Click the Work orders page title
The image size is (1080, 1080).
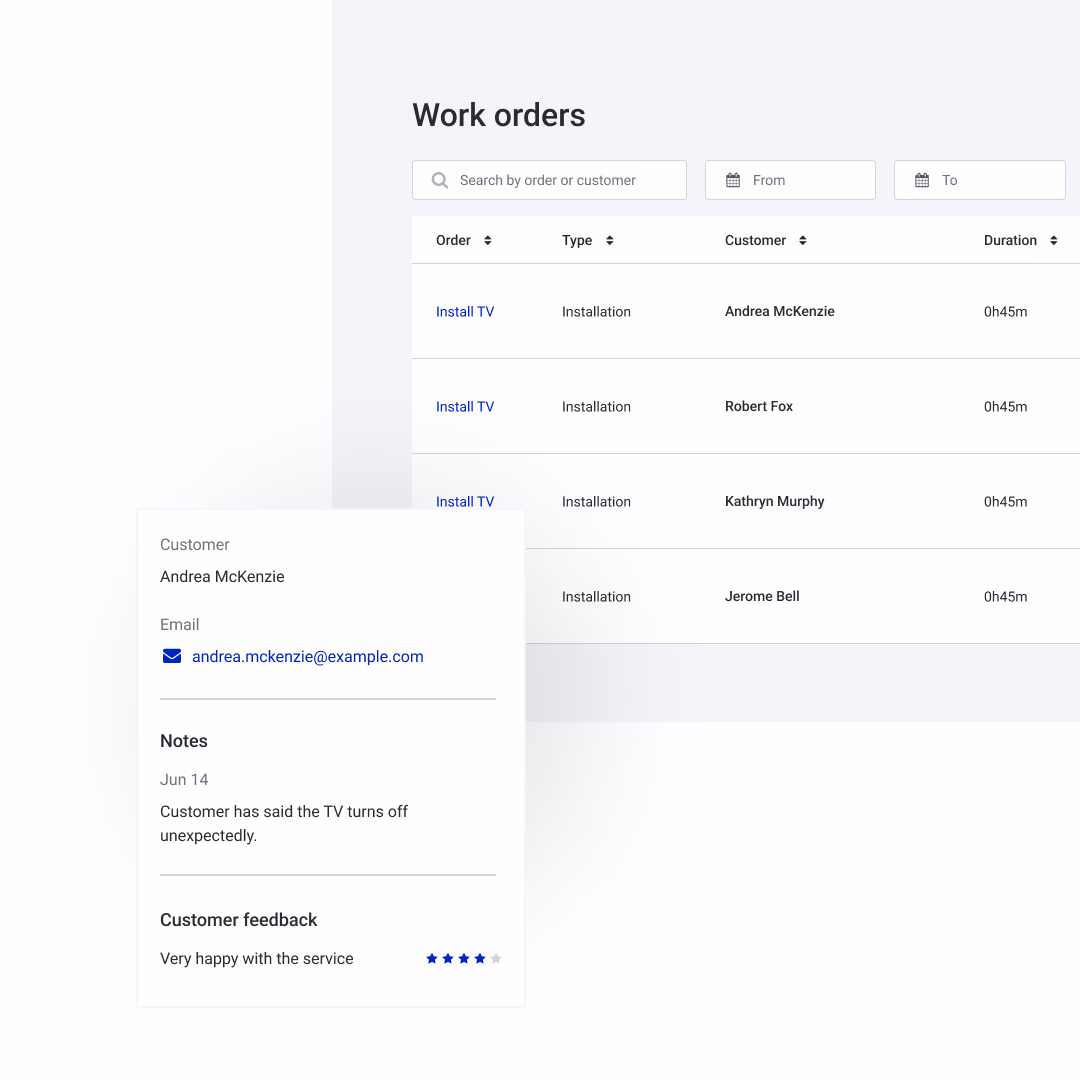498,115
